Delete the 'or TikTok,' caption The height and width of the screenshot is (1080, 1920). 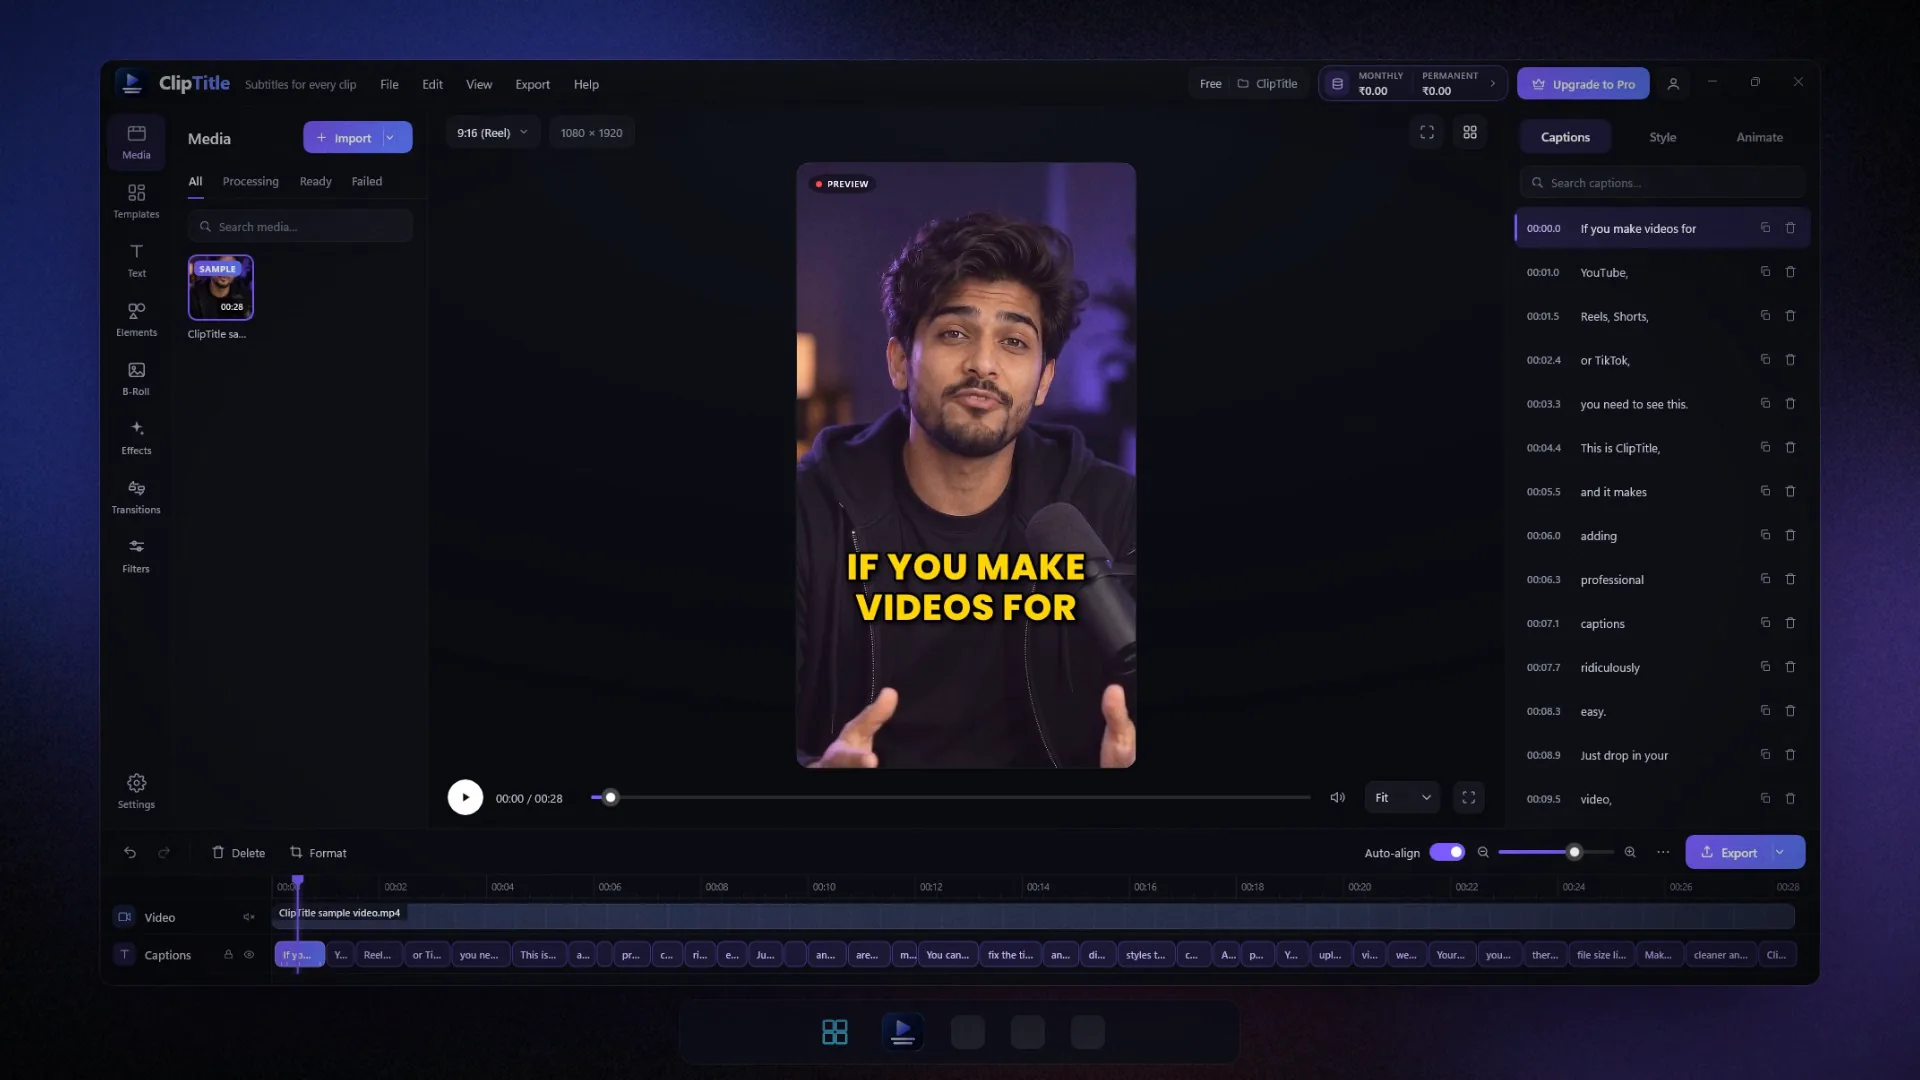[x=1790, y=360]
